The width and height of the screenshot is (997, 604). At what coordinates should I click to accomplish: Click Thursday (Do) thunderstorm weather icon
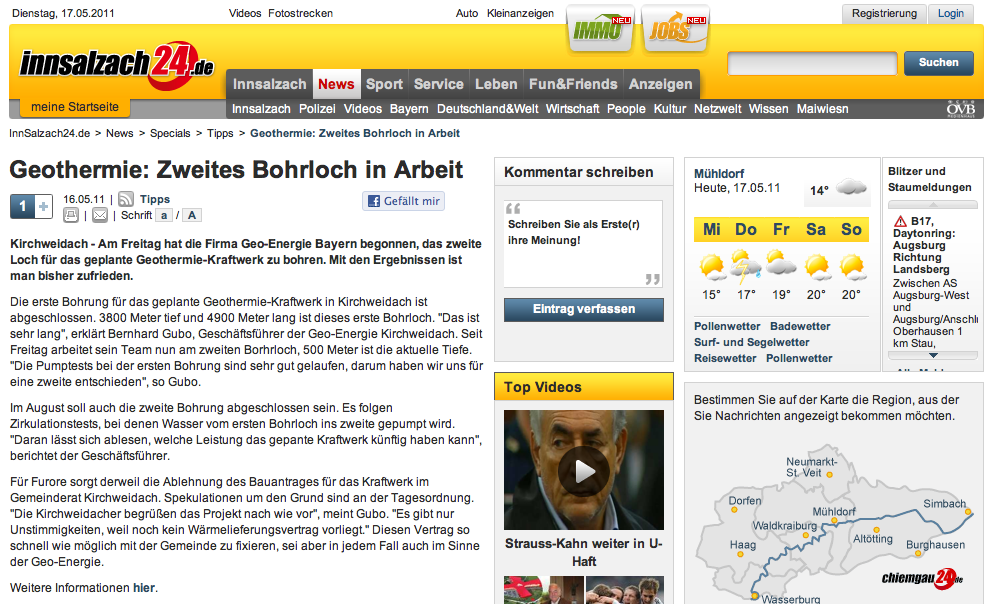point(746,266)
